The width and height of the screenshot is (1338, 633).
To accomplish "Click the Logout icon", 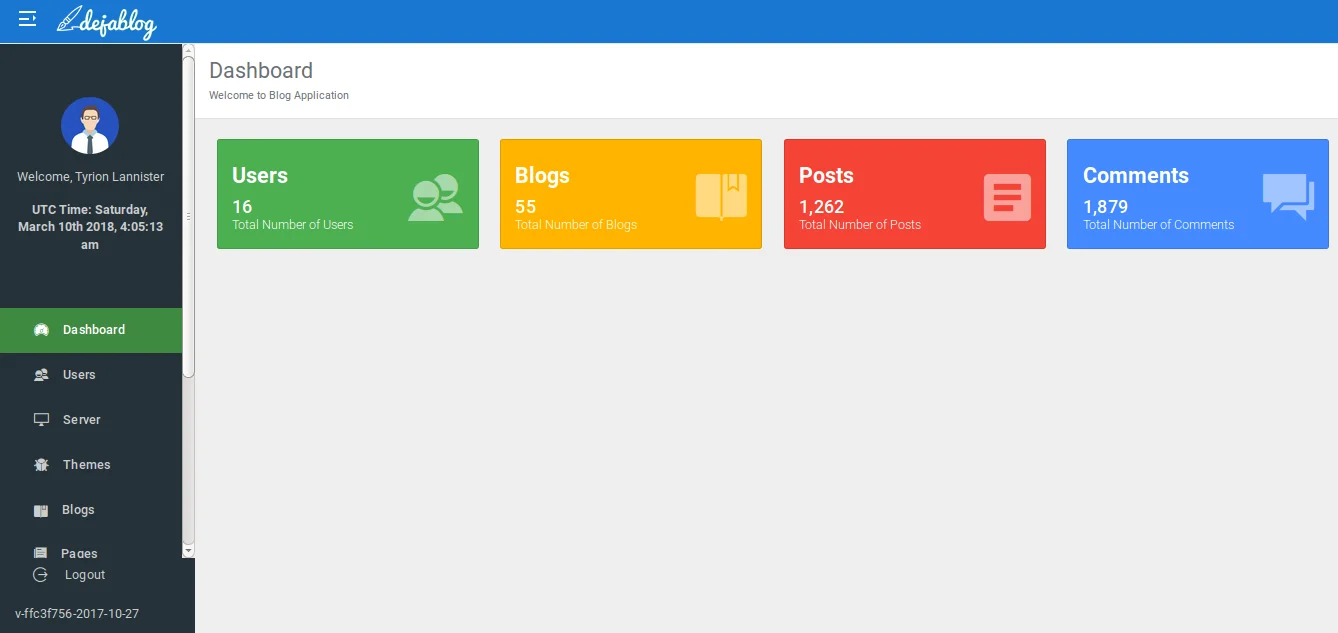I will pyautogui.click(x=41, y=575).
